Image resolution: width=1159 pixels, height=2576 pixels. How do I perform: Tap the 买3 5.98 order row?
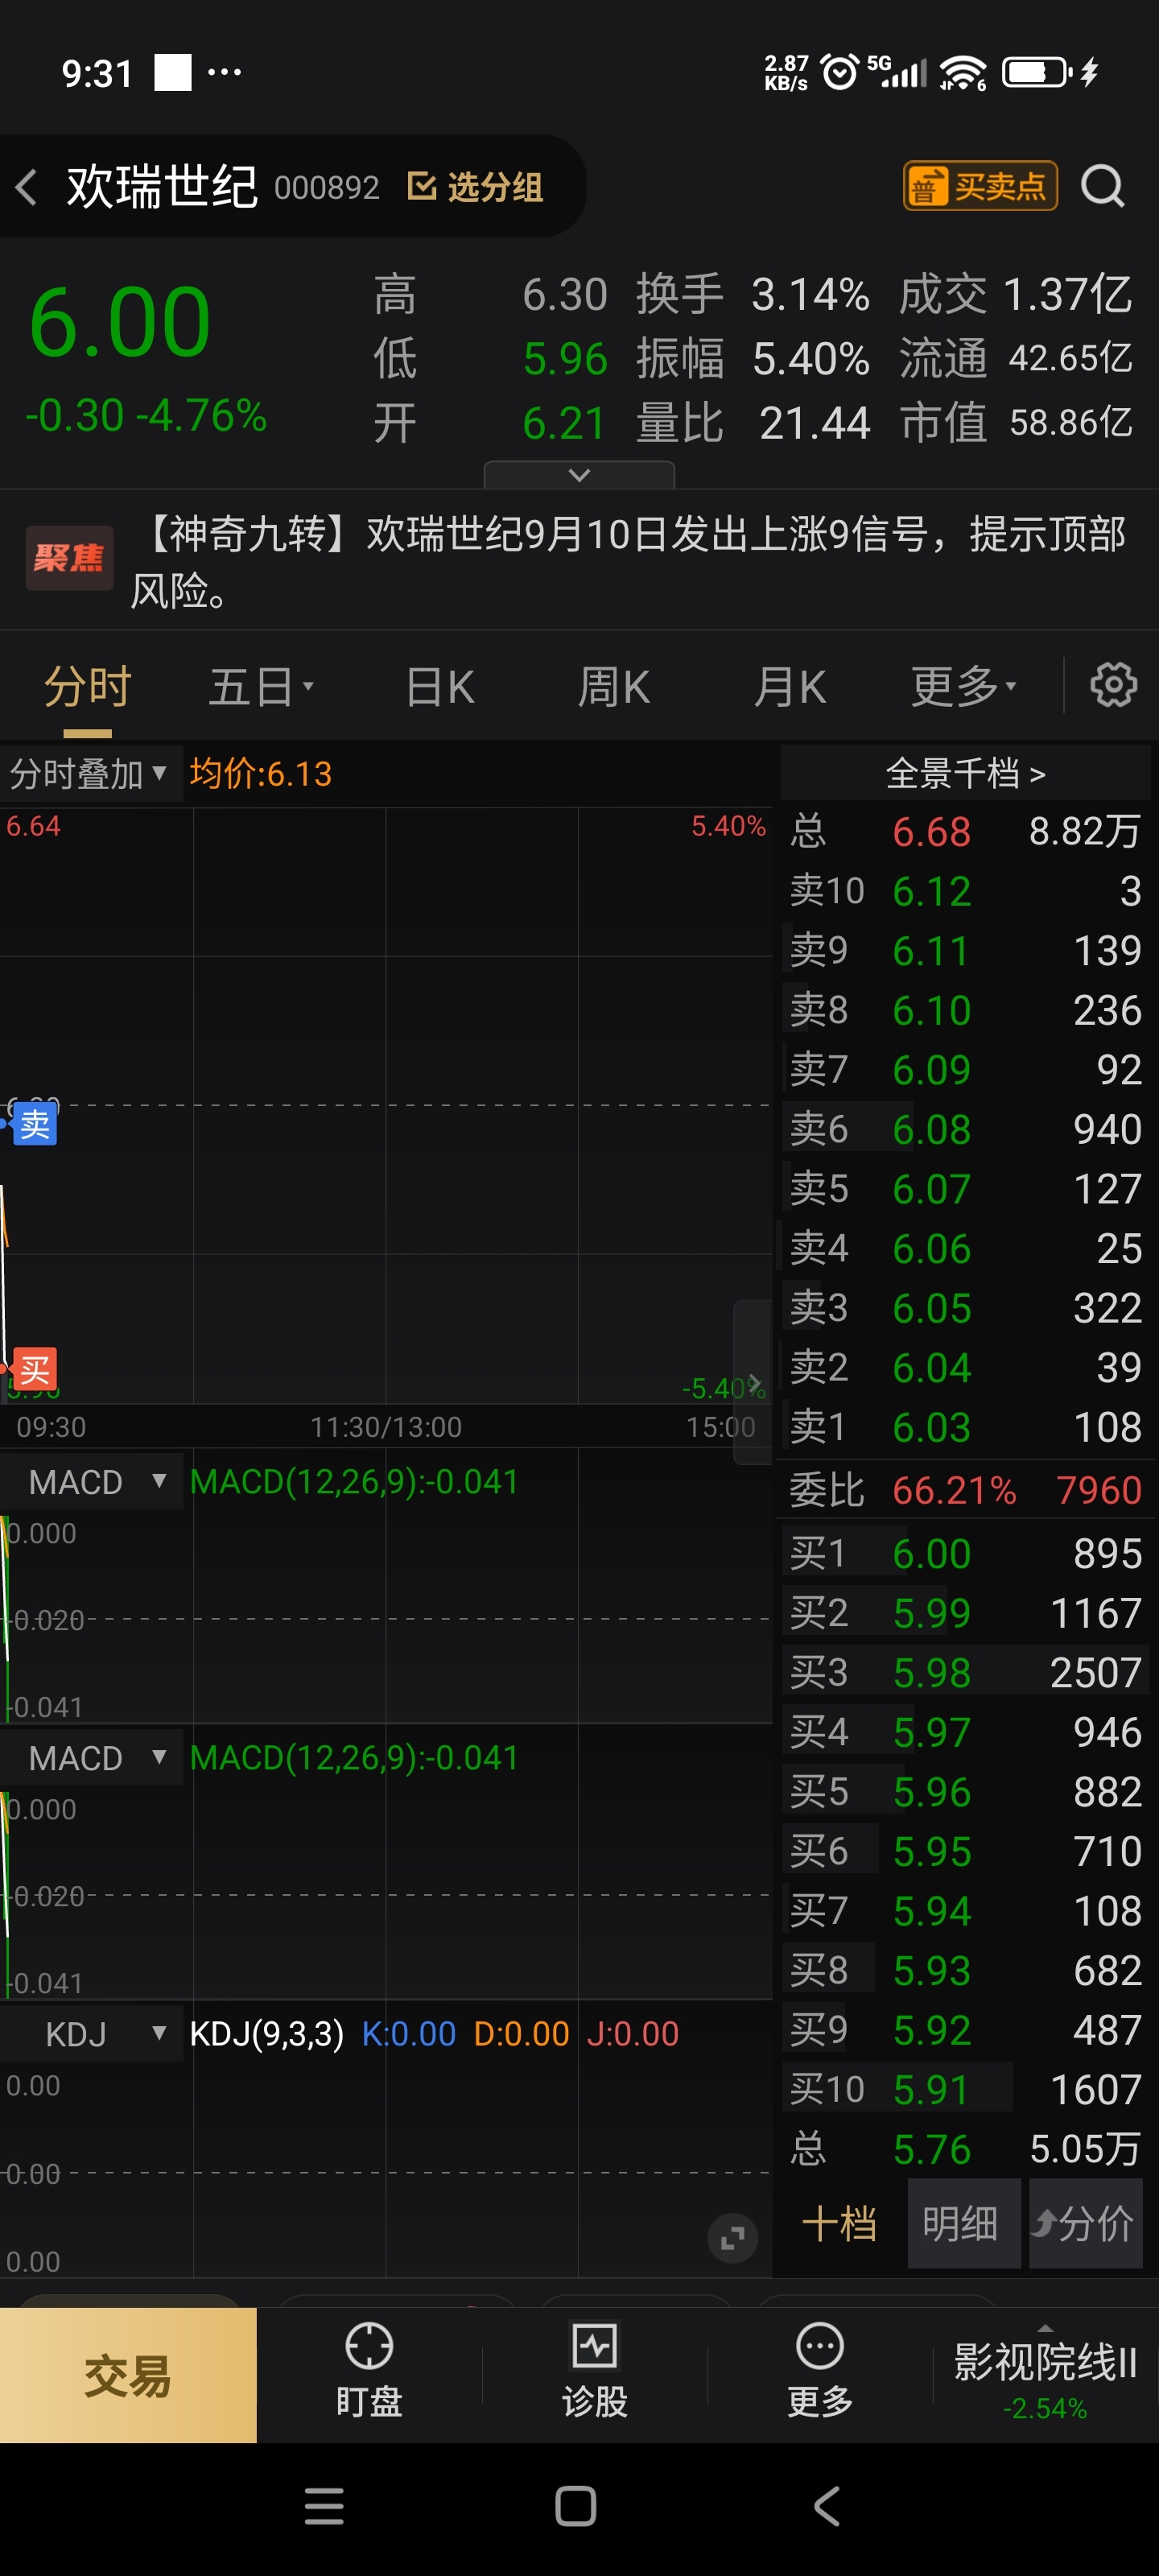point(965,1672)
